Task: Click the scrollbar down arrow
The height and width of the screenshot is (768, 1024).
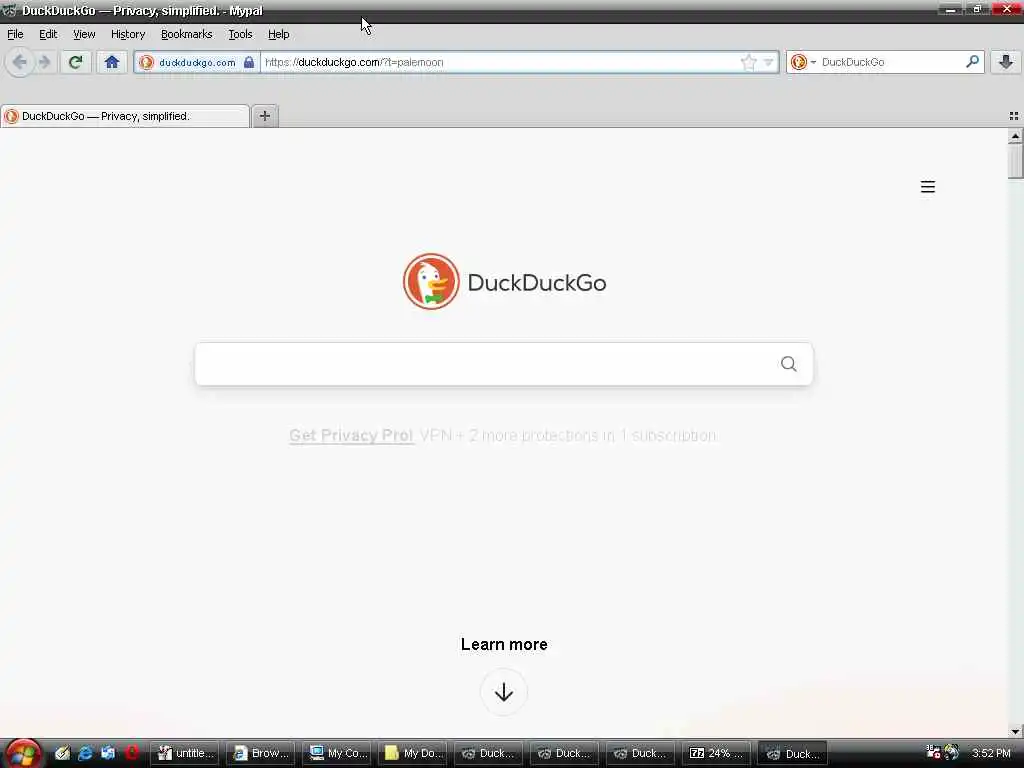Action: pos(1015,731)
